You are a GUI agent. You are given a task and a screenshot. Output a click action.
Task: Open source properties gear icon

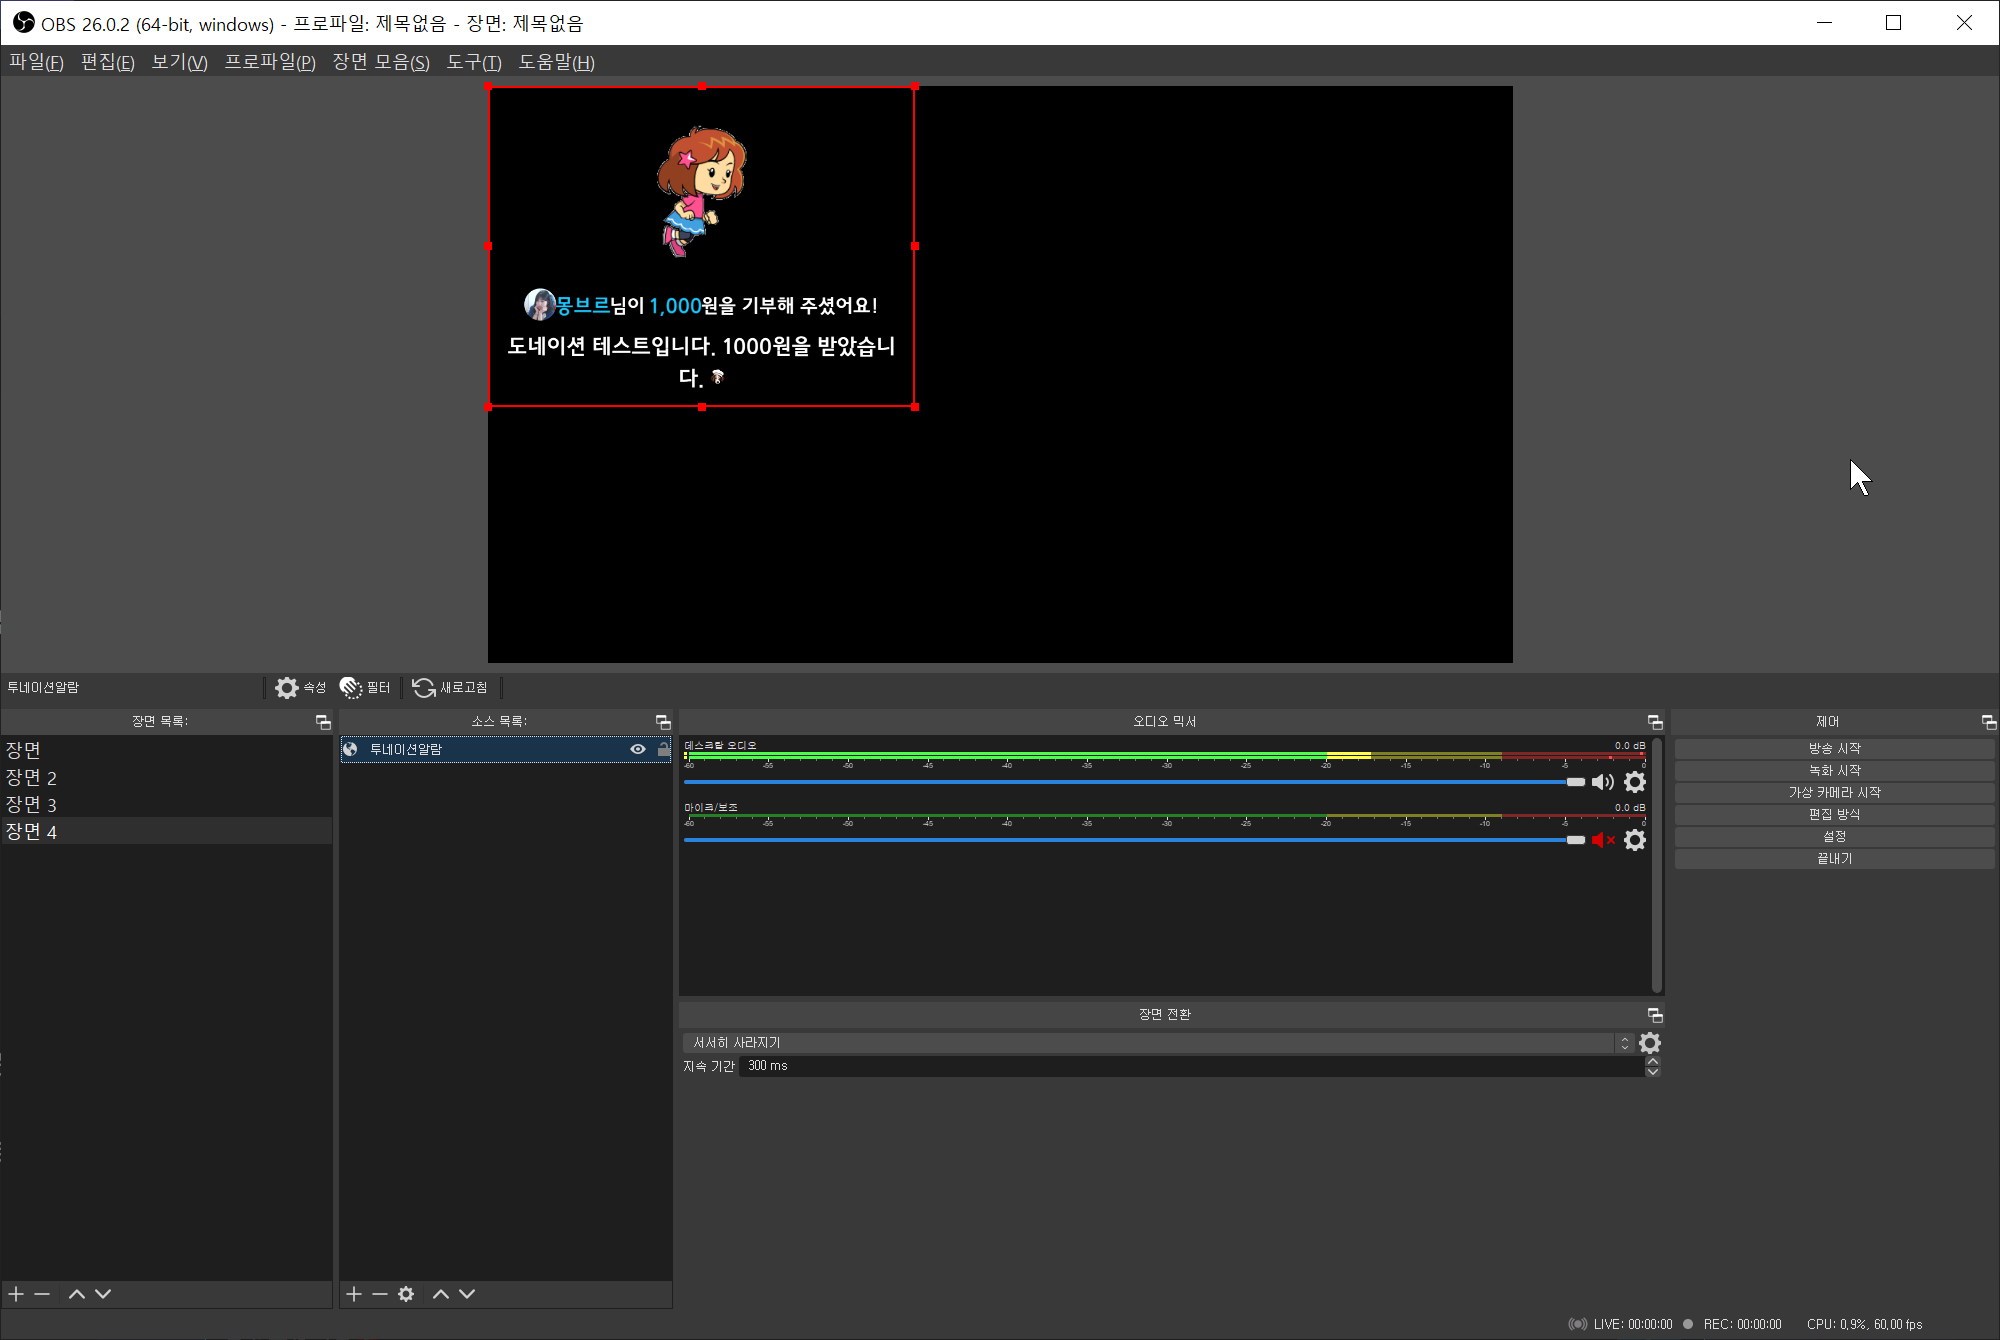click(x=287, y=688)
